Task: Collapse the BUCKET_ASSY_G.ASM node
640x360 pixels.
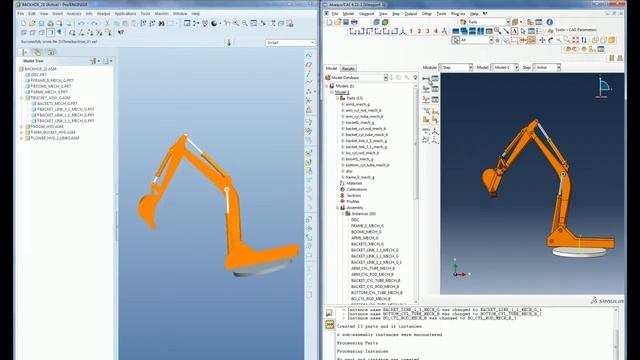Action: click(x=22, y=98)
